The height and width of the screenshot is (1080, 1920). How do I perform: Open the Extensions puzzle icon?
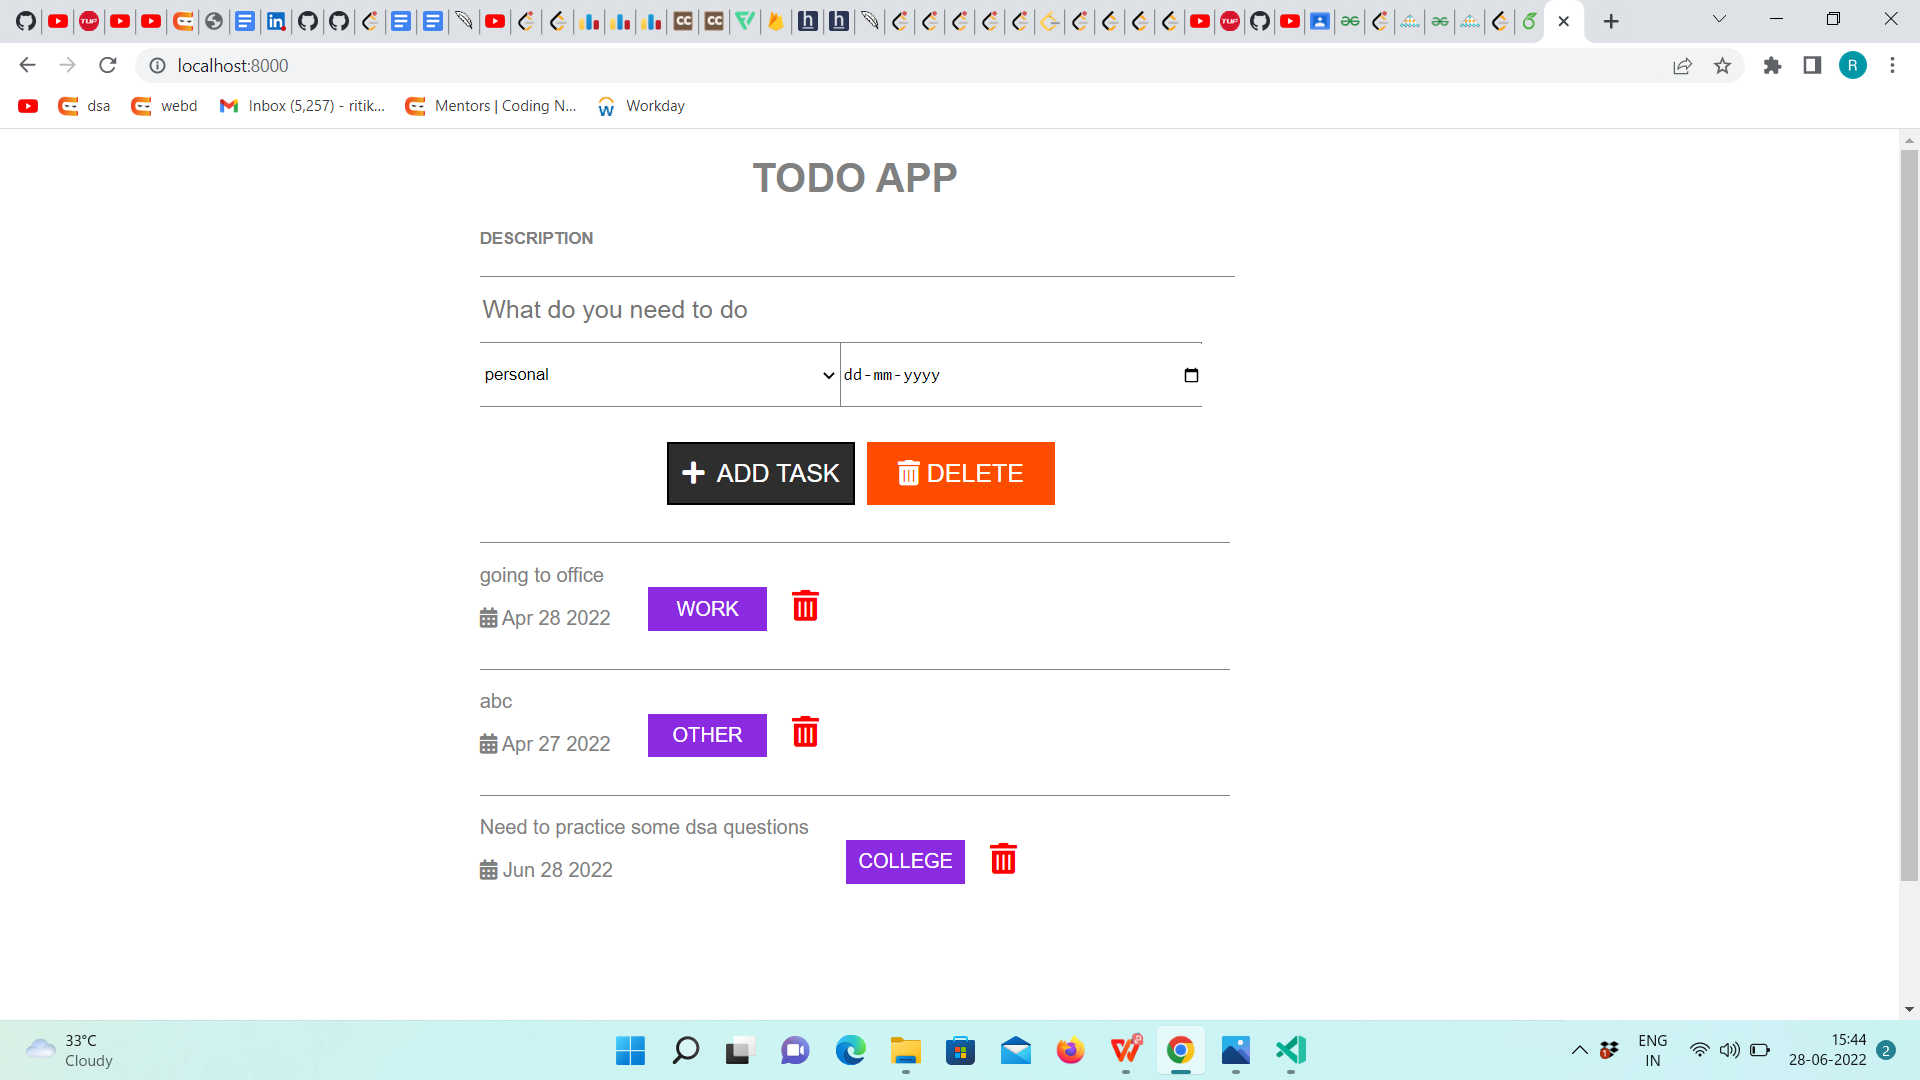point(1772,65)
